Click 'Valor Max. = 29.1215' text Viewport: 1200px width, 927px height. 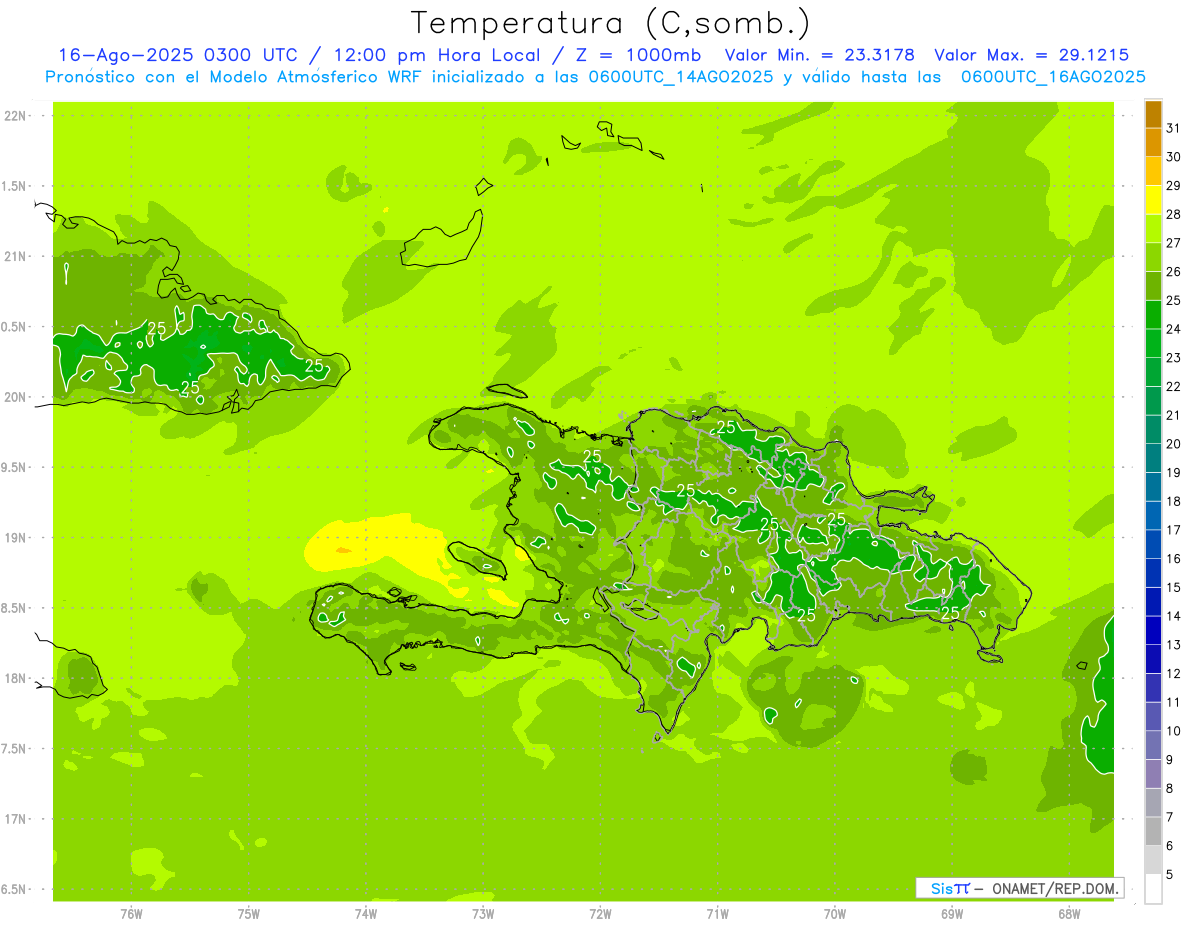1031,55
